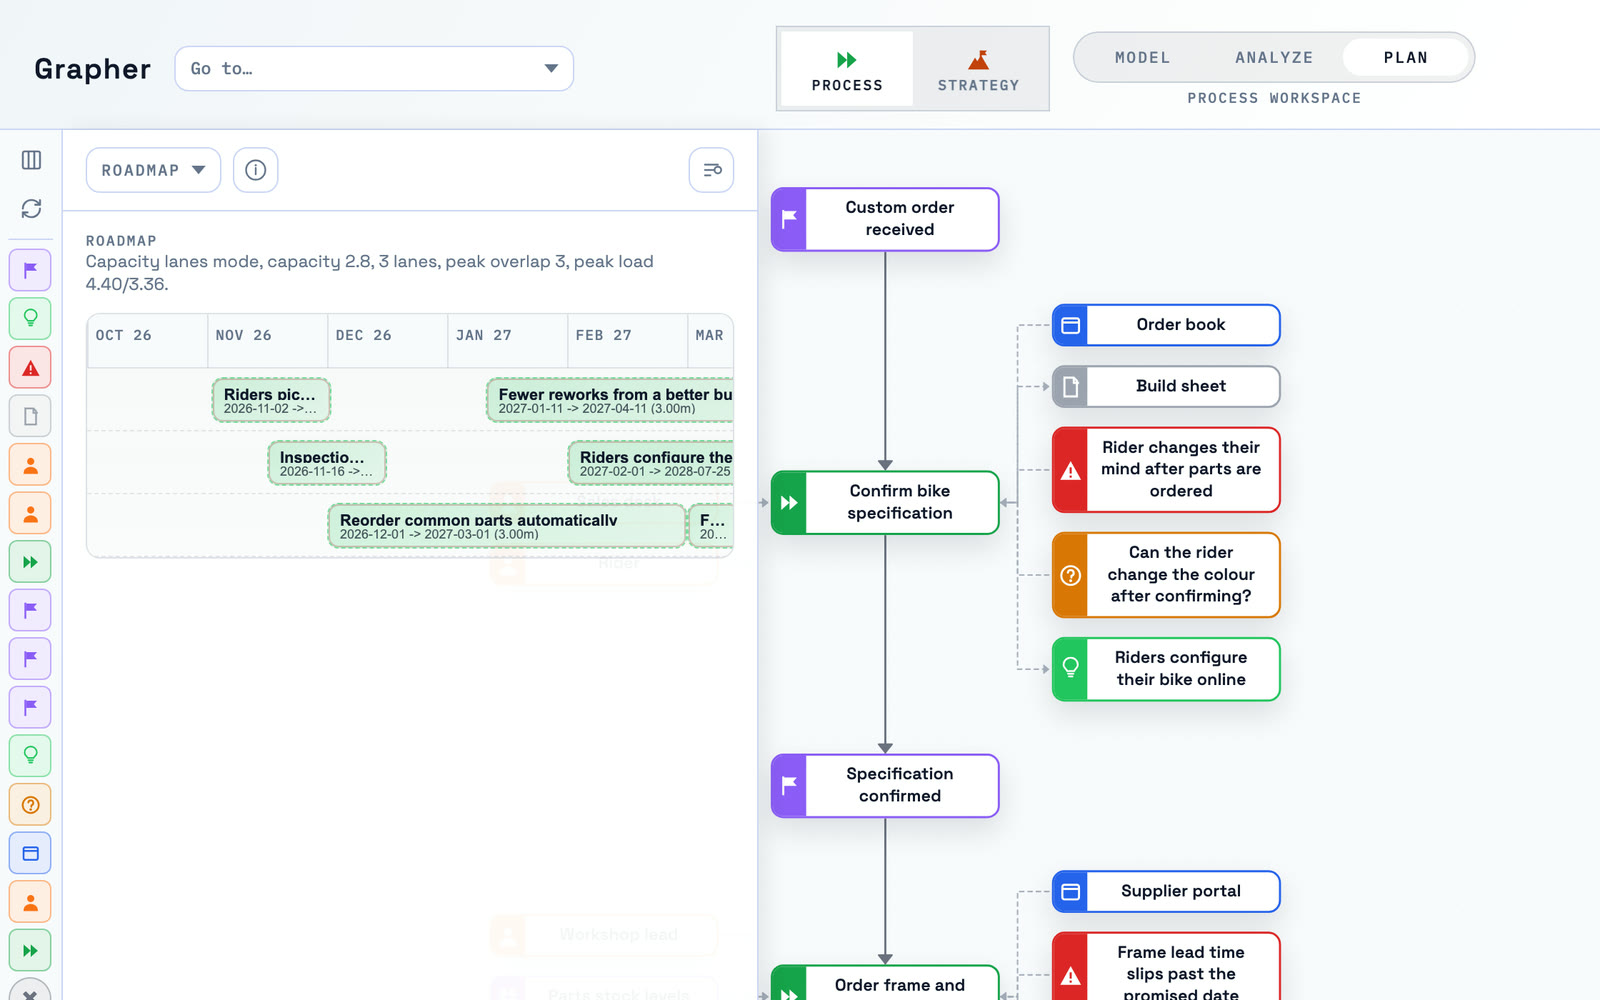Image resolution: width=1600 pixels, height=1000 pixels.
Task: Select the blue window icon in sidebar
Action: click(31, 853)
